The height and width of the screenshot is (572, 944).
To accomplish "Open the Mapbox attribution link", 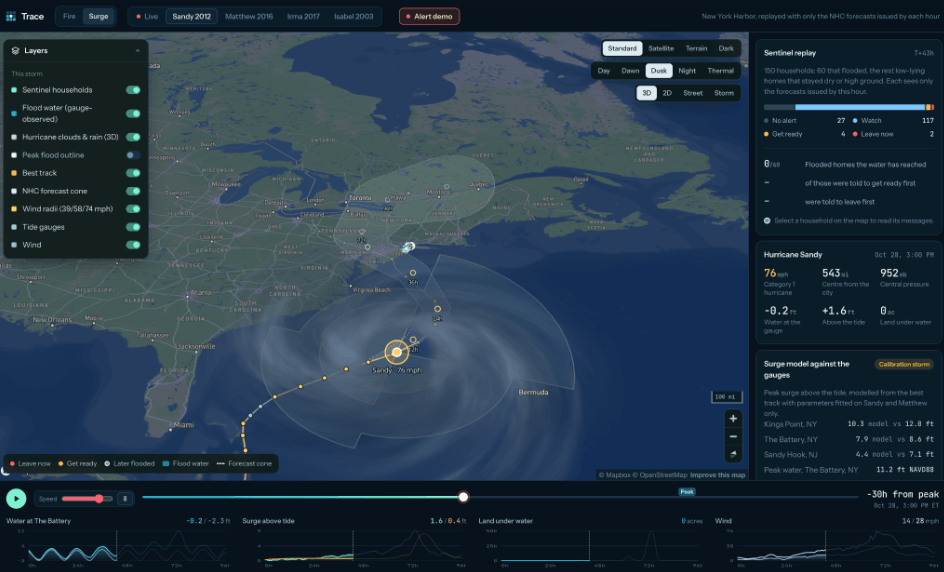I will [615, 475].
